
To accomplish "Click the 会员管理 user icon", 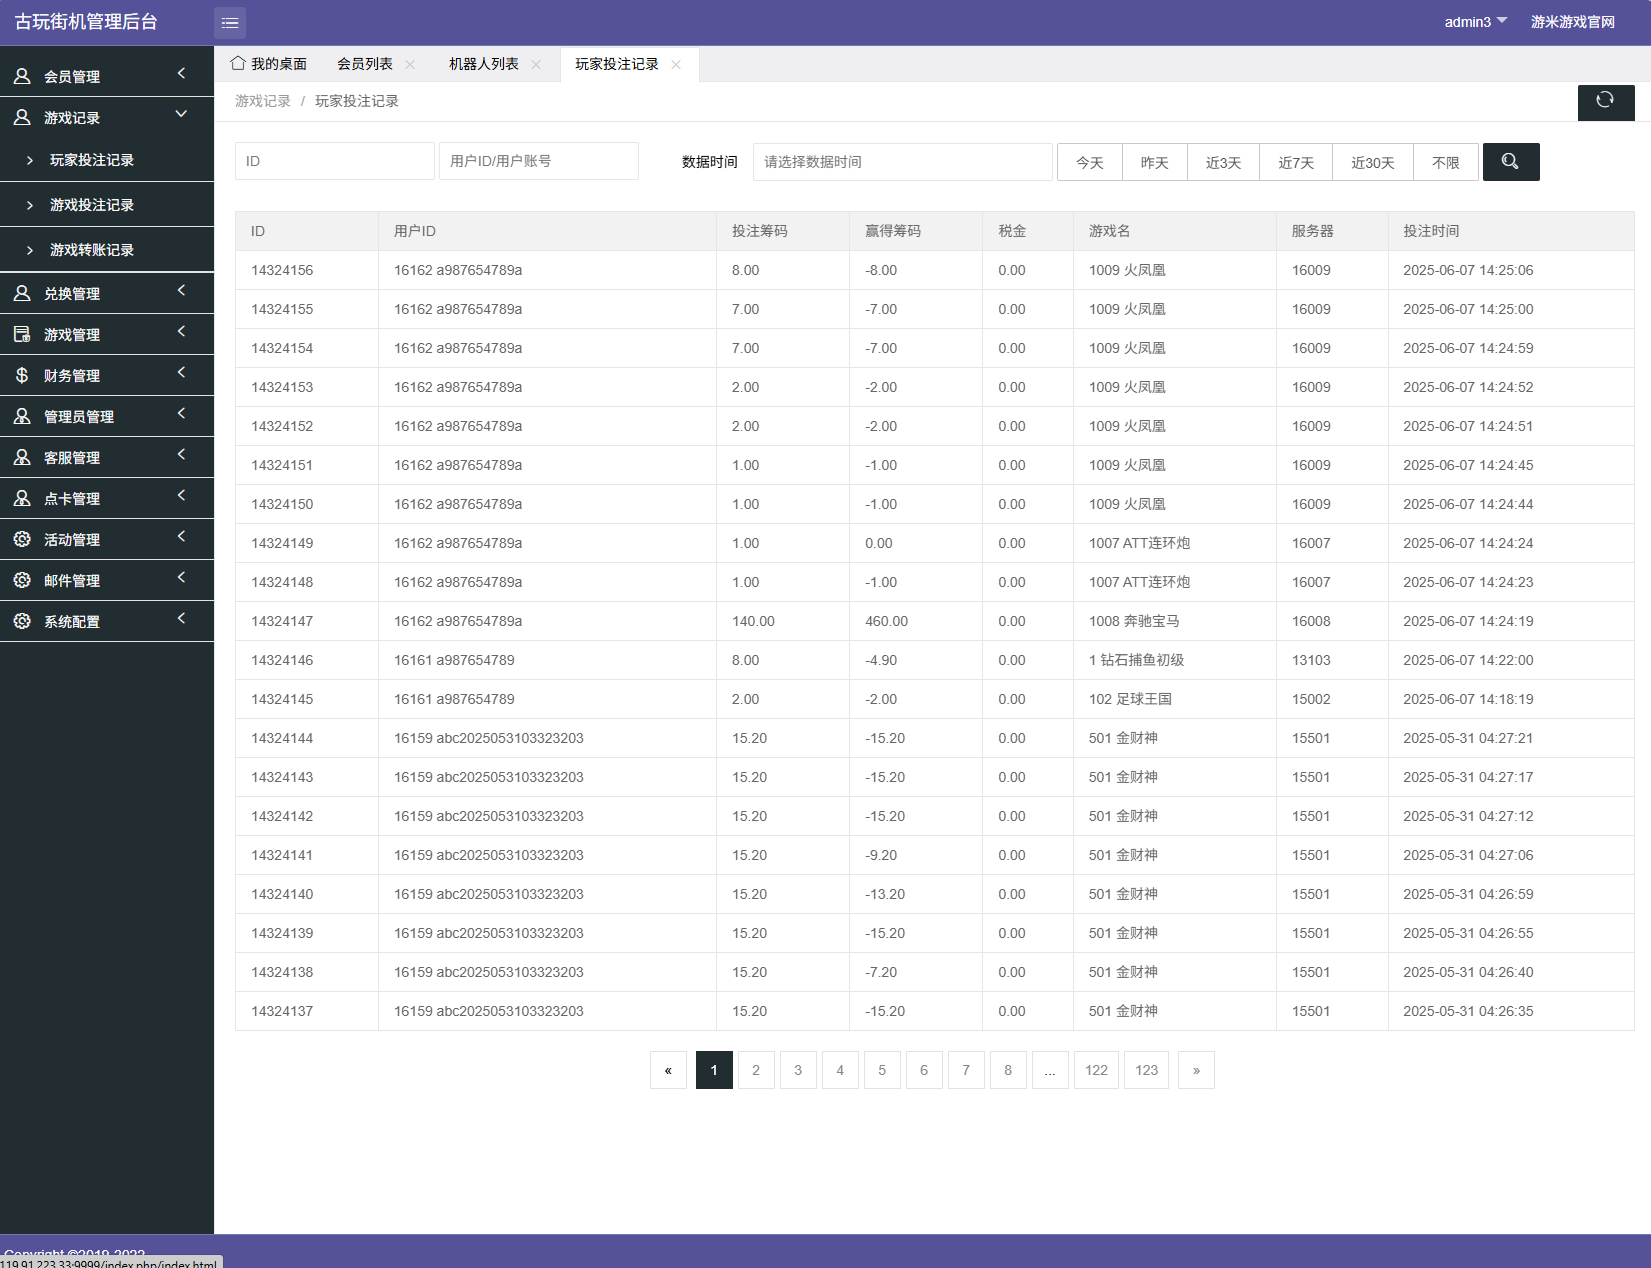I will [22, 76].
